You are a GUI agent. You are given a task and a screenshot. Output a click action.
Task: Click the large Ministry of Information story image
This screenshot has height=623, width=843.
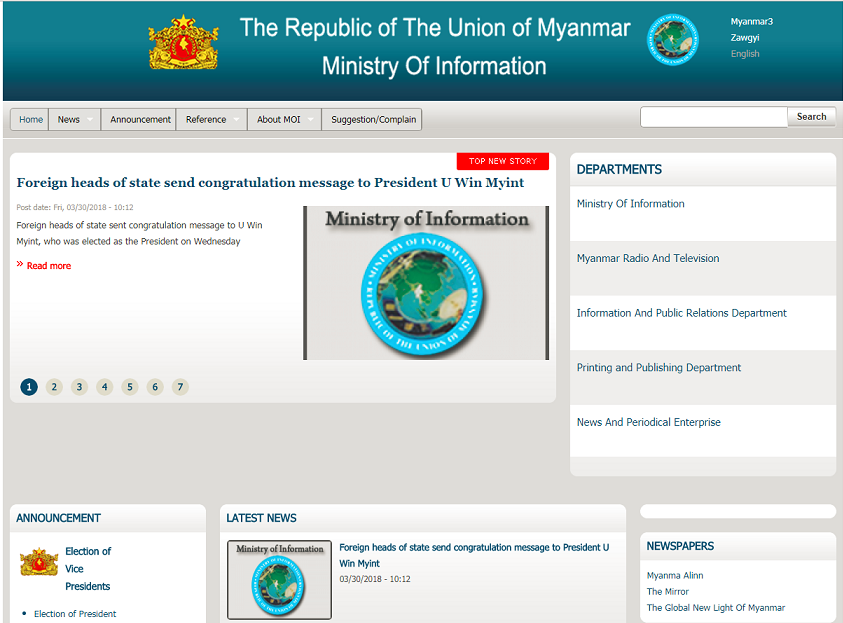[426, 283]
